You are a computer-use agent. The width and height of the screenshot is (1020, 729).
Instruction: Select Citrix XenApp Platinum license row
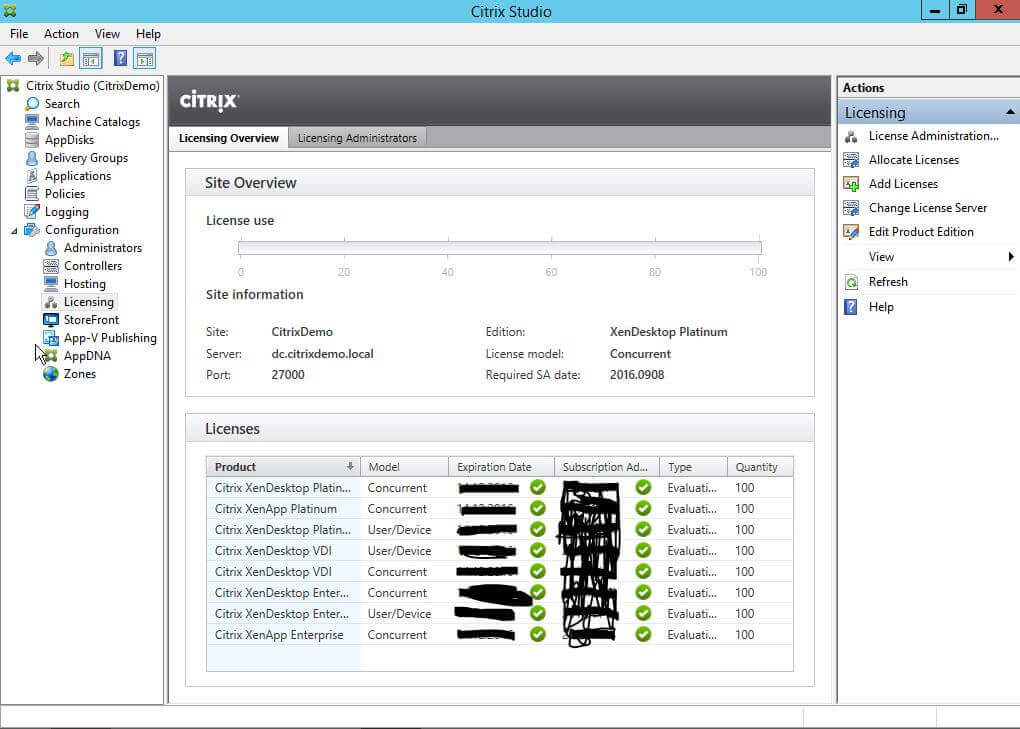coord(500,509)
